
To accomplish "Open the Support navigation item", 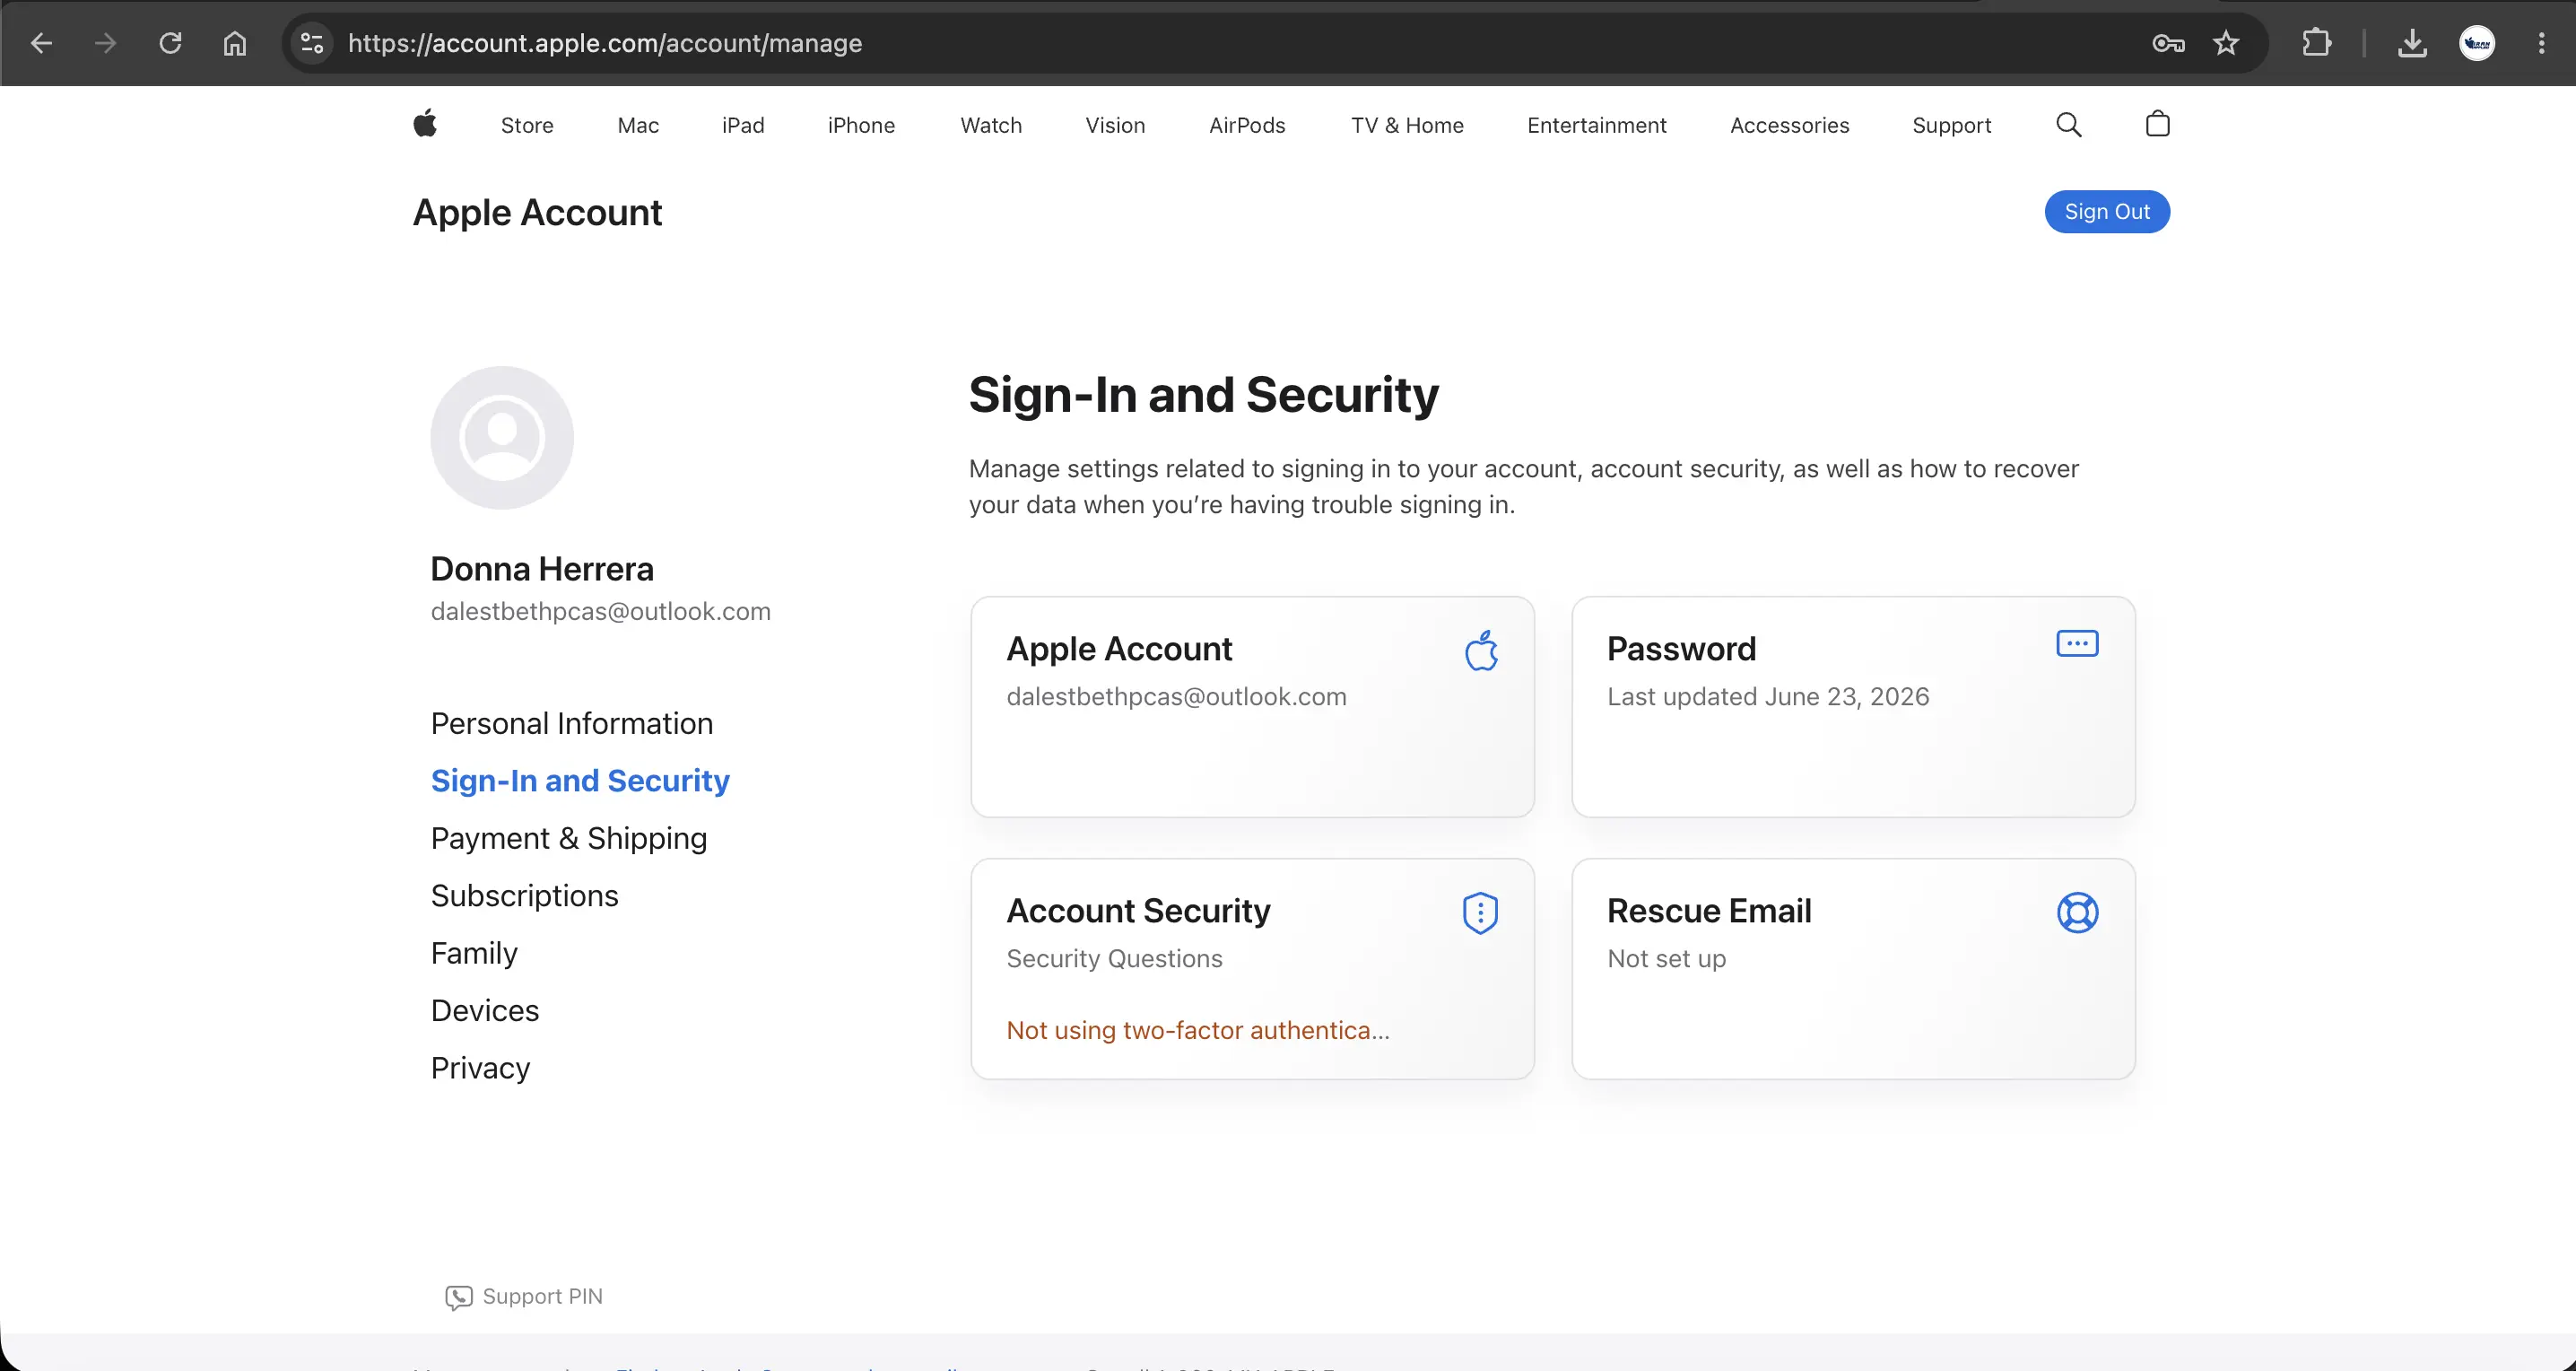I will 1951,125.
